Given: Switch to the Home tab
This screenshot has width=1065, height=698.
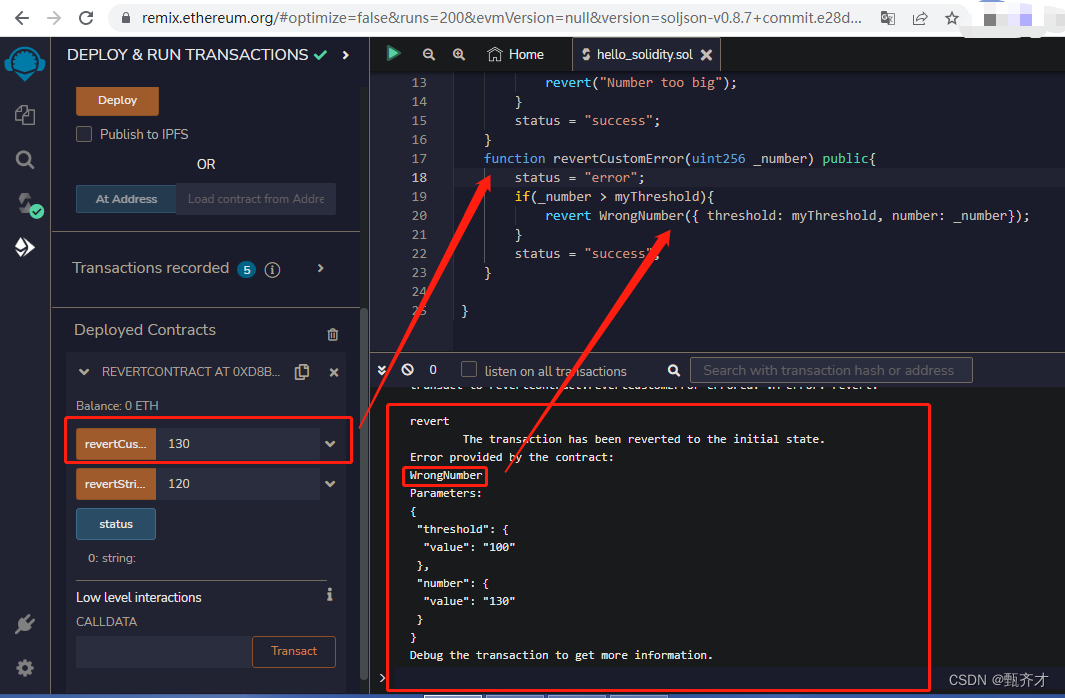Looking at the screenshot, I should [516, 54].
